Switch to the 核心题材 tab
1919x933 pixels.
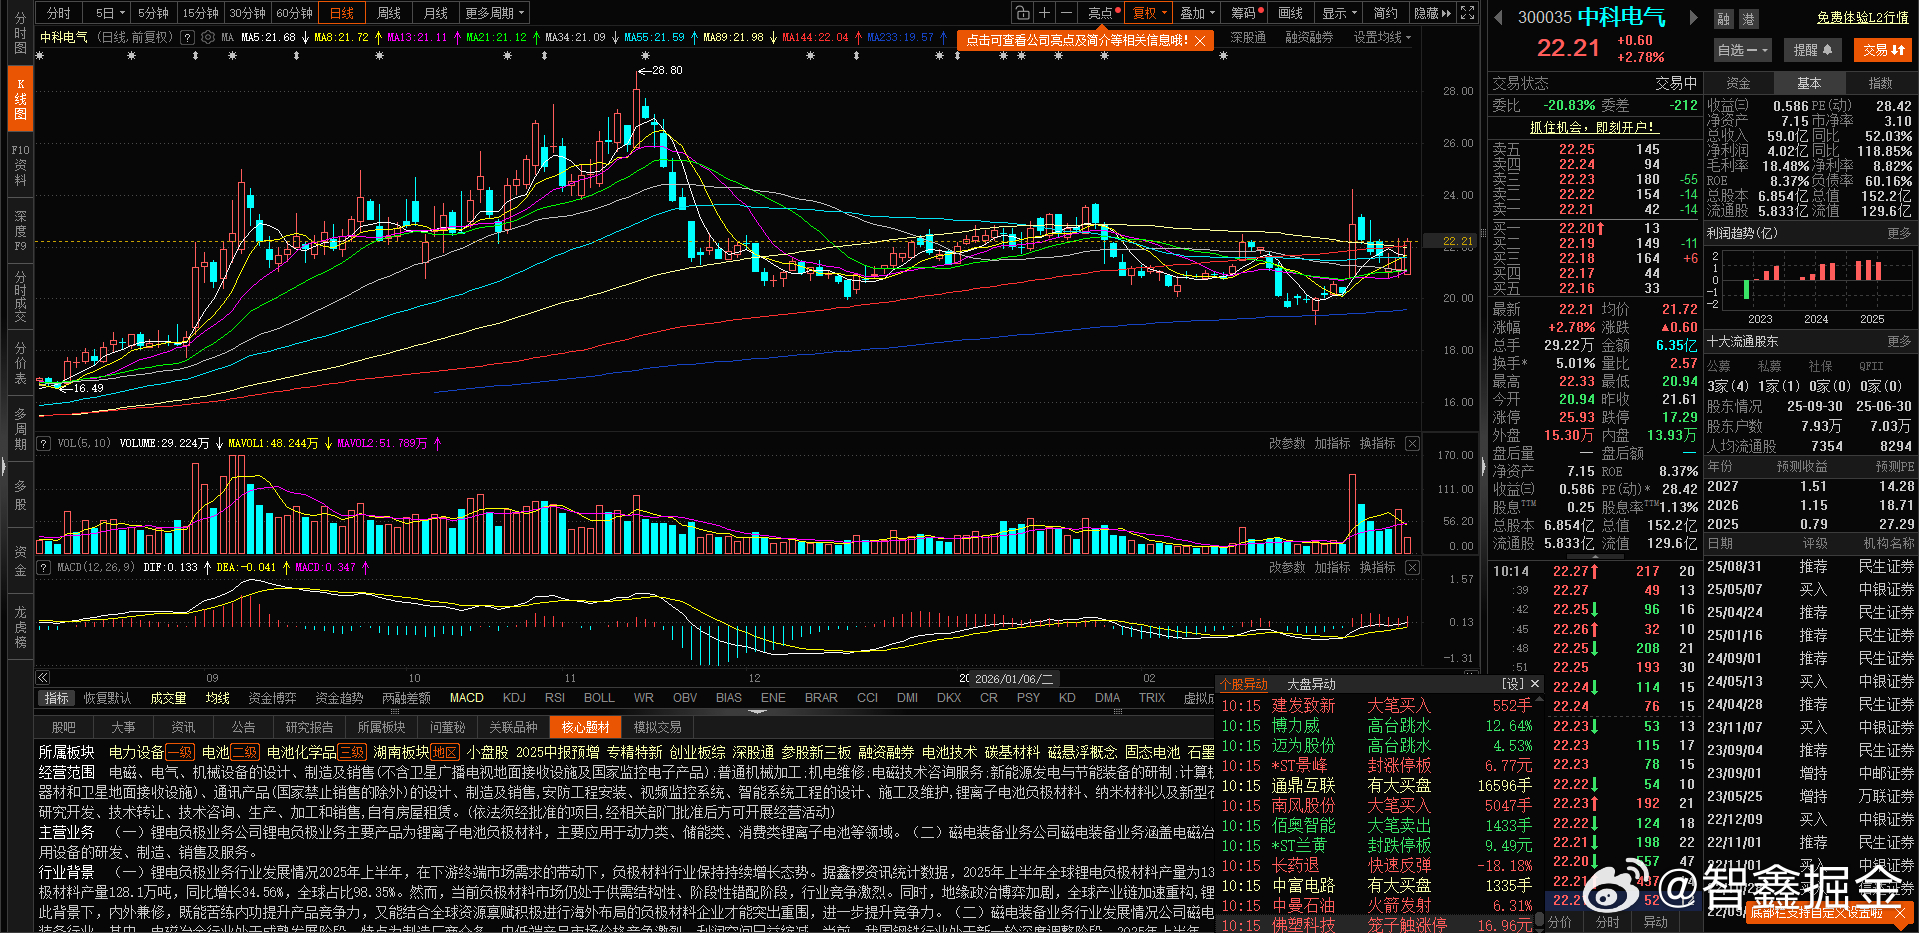tap(585, 727)
